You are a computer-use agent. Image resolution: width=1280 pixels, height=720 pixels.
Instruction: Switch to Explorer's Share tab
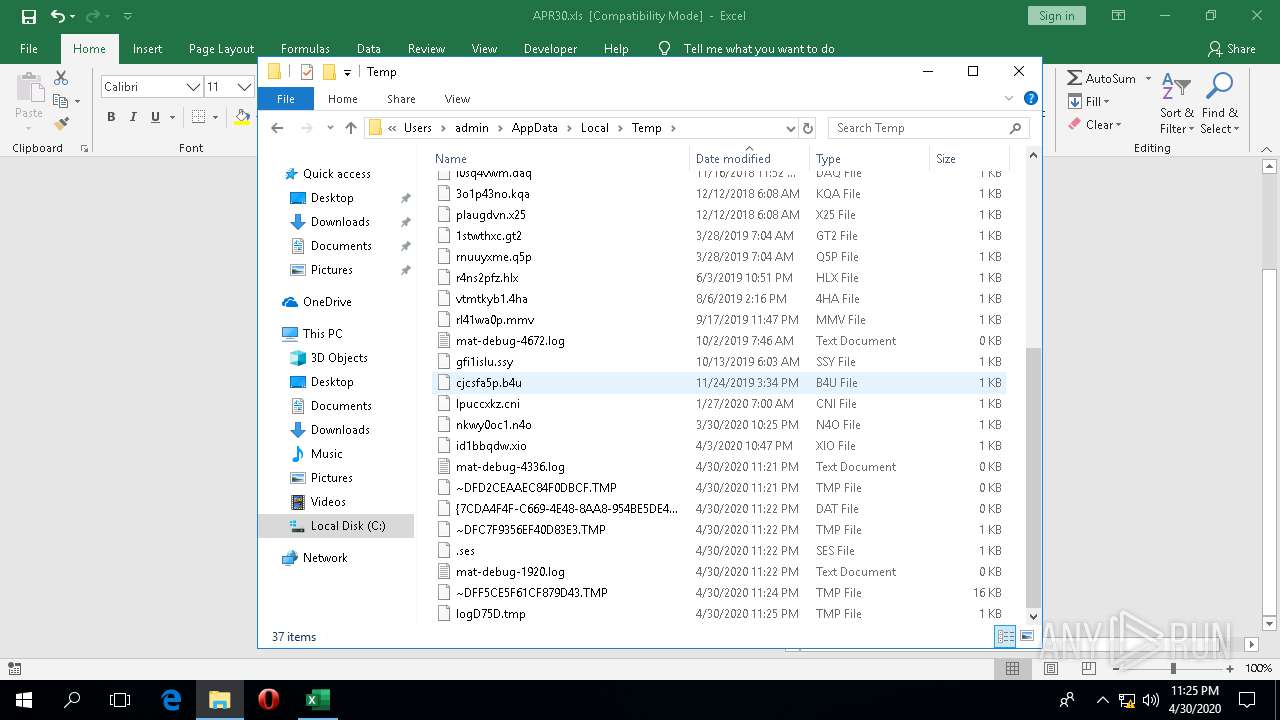click(x=401, y=99)
